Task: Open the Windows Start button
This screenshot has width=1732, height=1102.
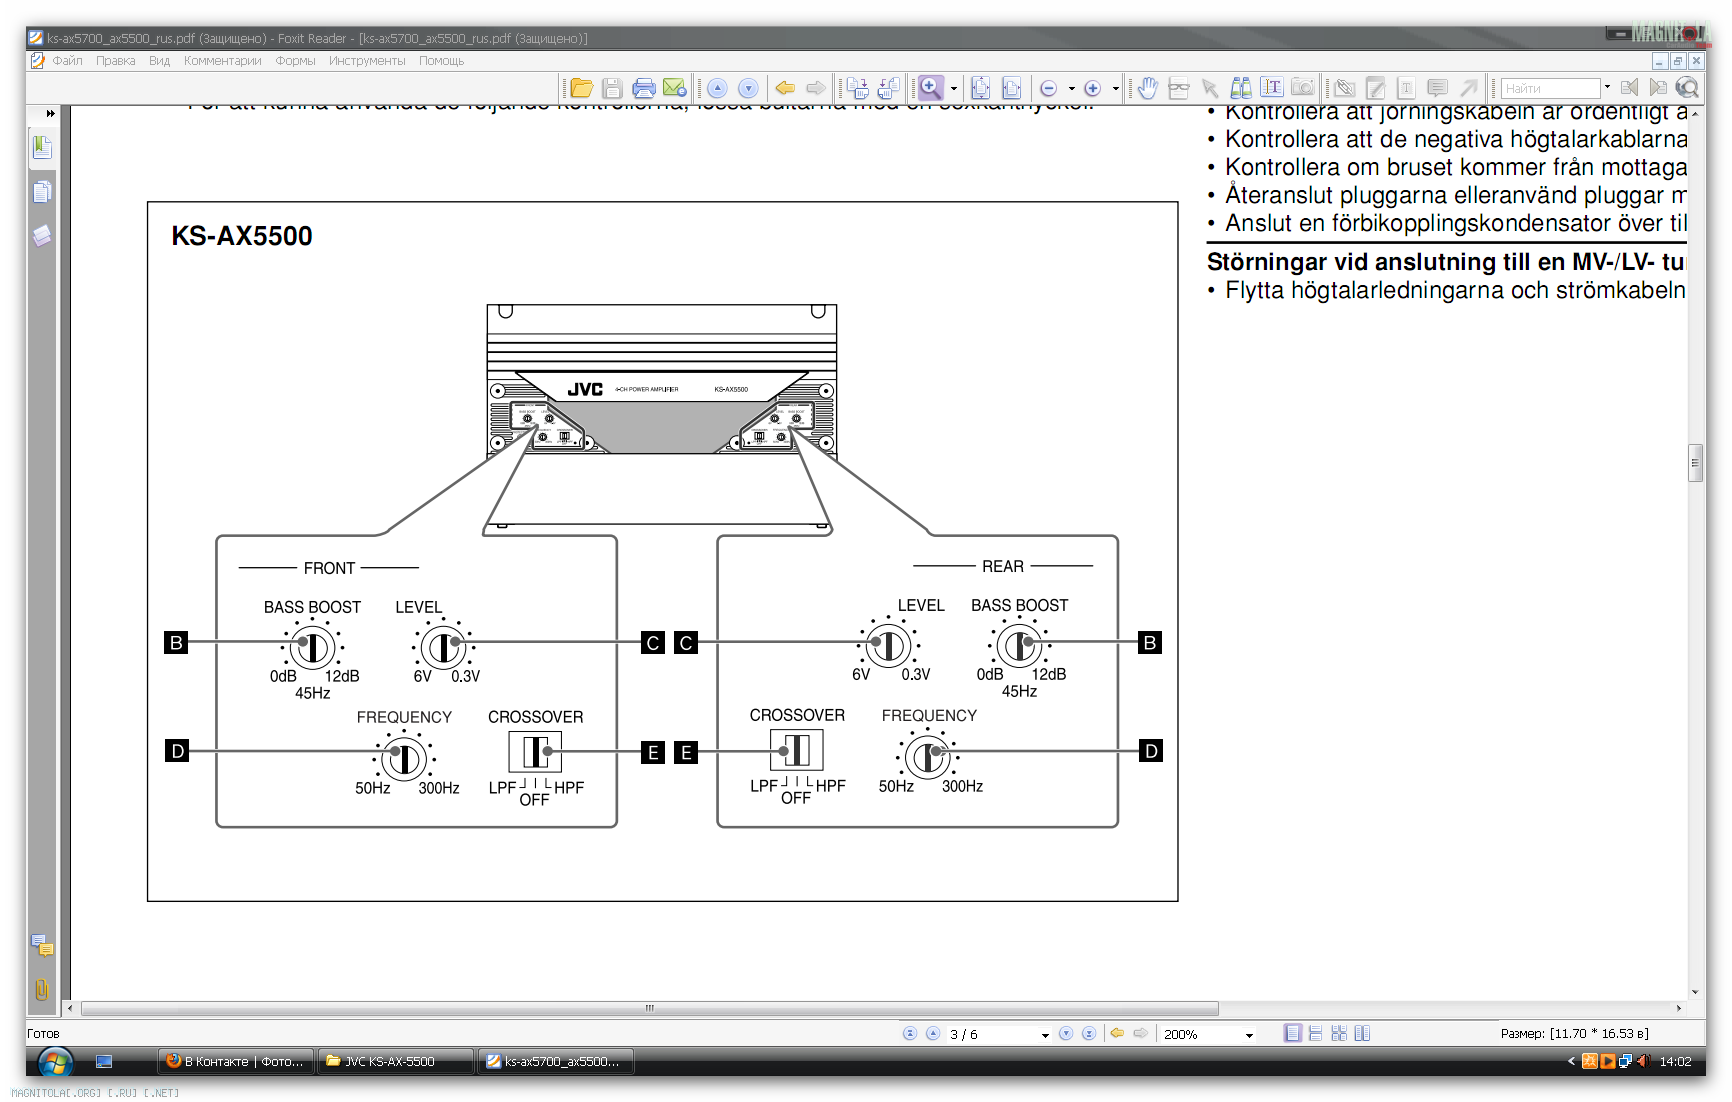Action: coord(55,1062)
